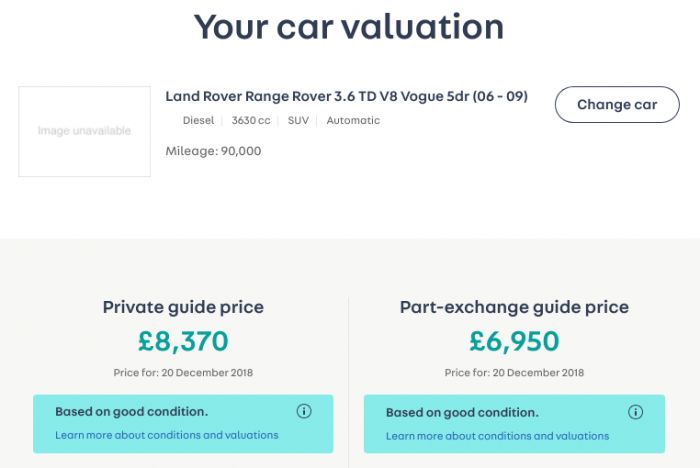Screen dimensions: 700x468
Task: Click the SUV body type label
Action: point(298,121)
